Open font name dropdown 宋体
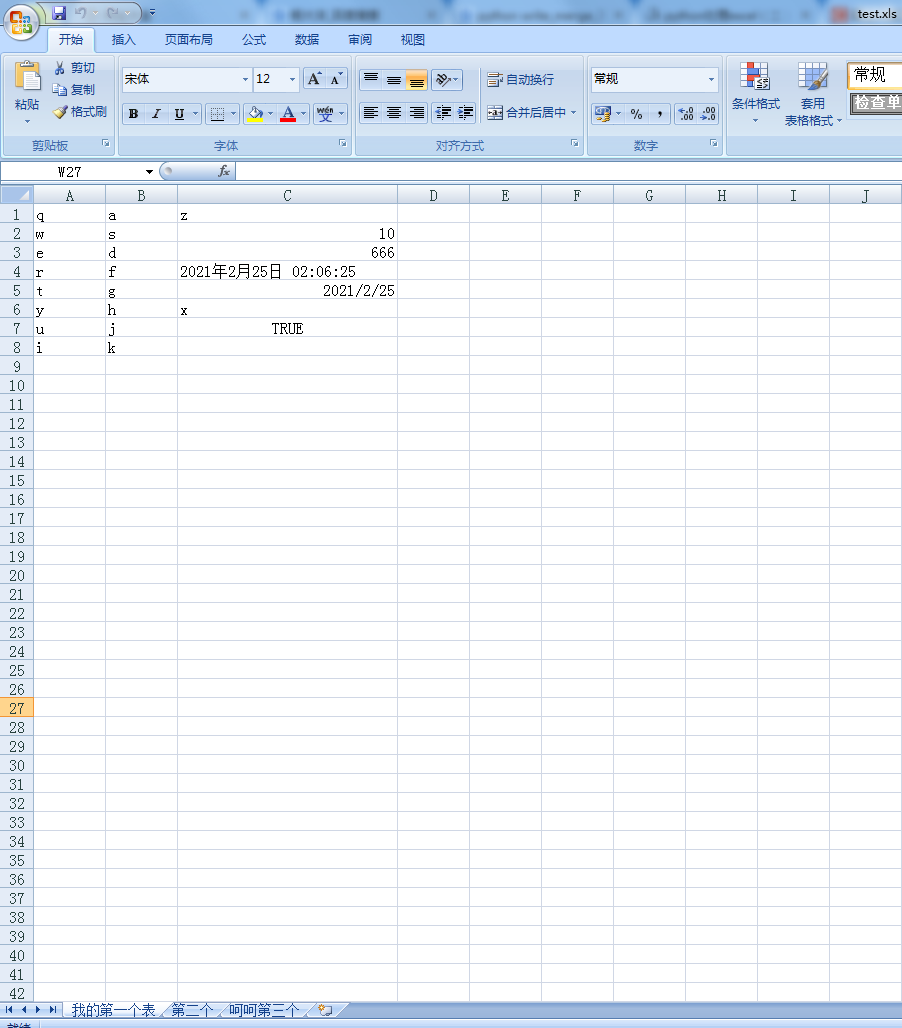Viewport: 902px width, 1028px height. pyautogui.click(x=245, y=79)
